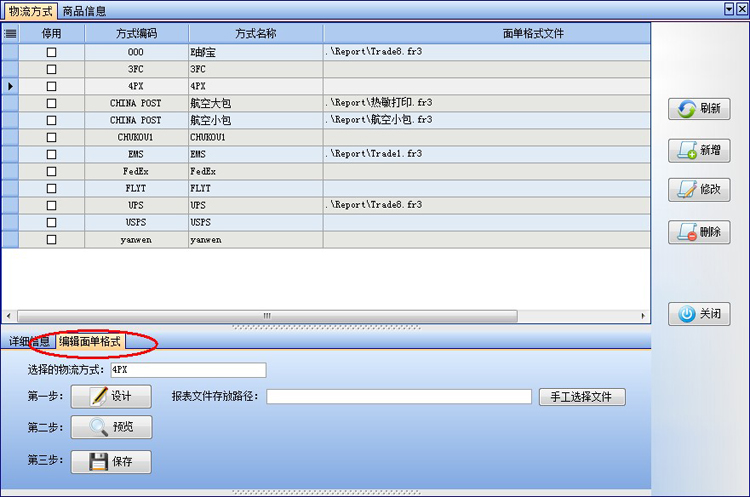750x497 pixels.
Task: Select the E邮宝 name cell
Action: point(256,52)
